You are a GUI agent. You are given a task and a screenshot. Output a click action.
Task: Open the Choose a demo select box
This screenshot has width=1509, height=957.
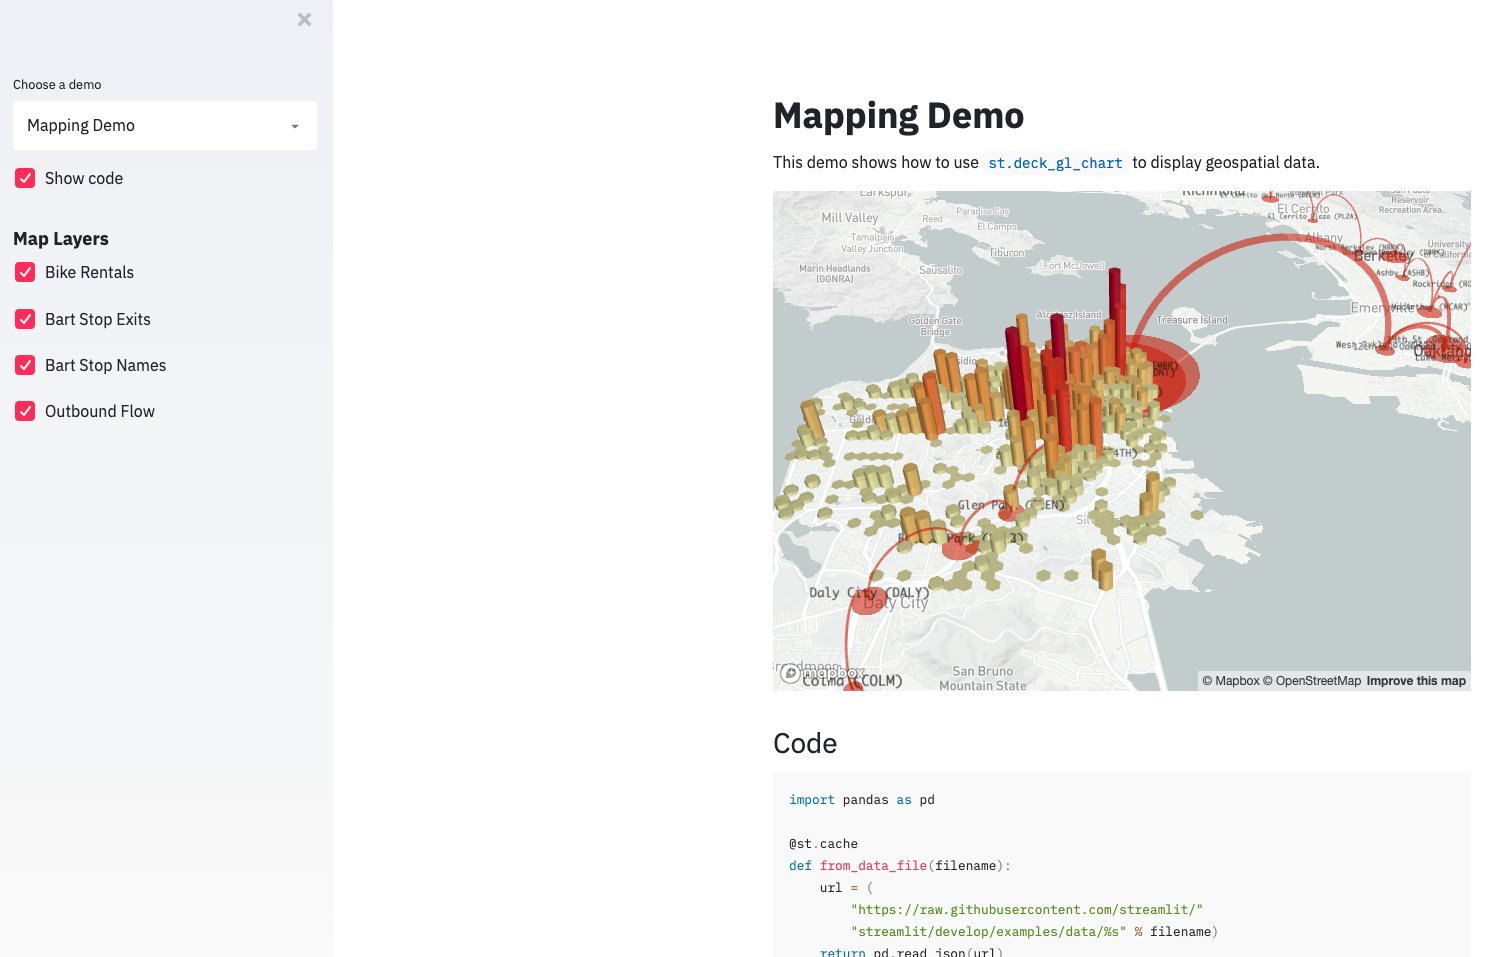(x=164, y=126)
